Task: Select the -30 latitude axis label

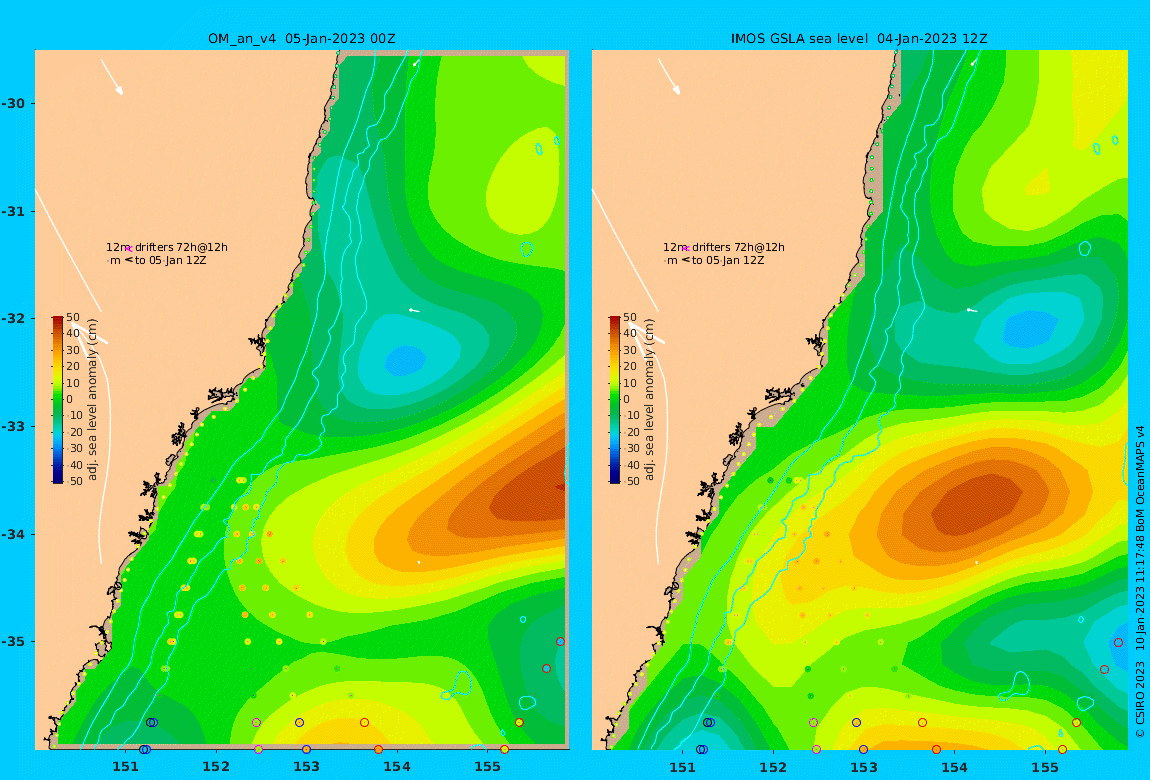Action: (x=12, y=103)
